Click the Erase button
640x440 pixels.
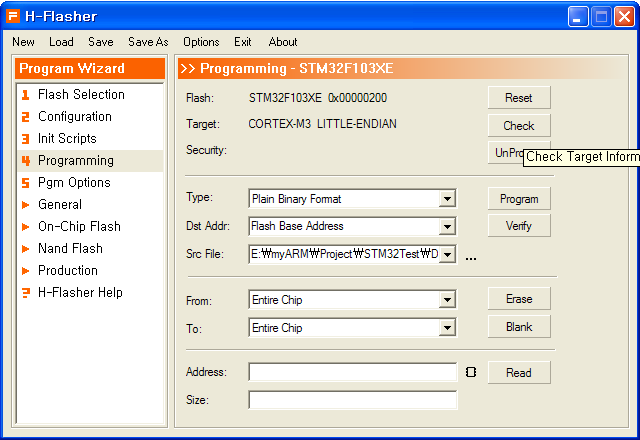pos(519,299)
